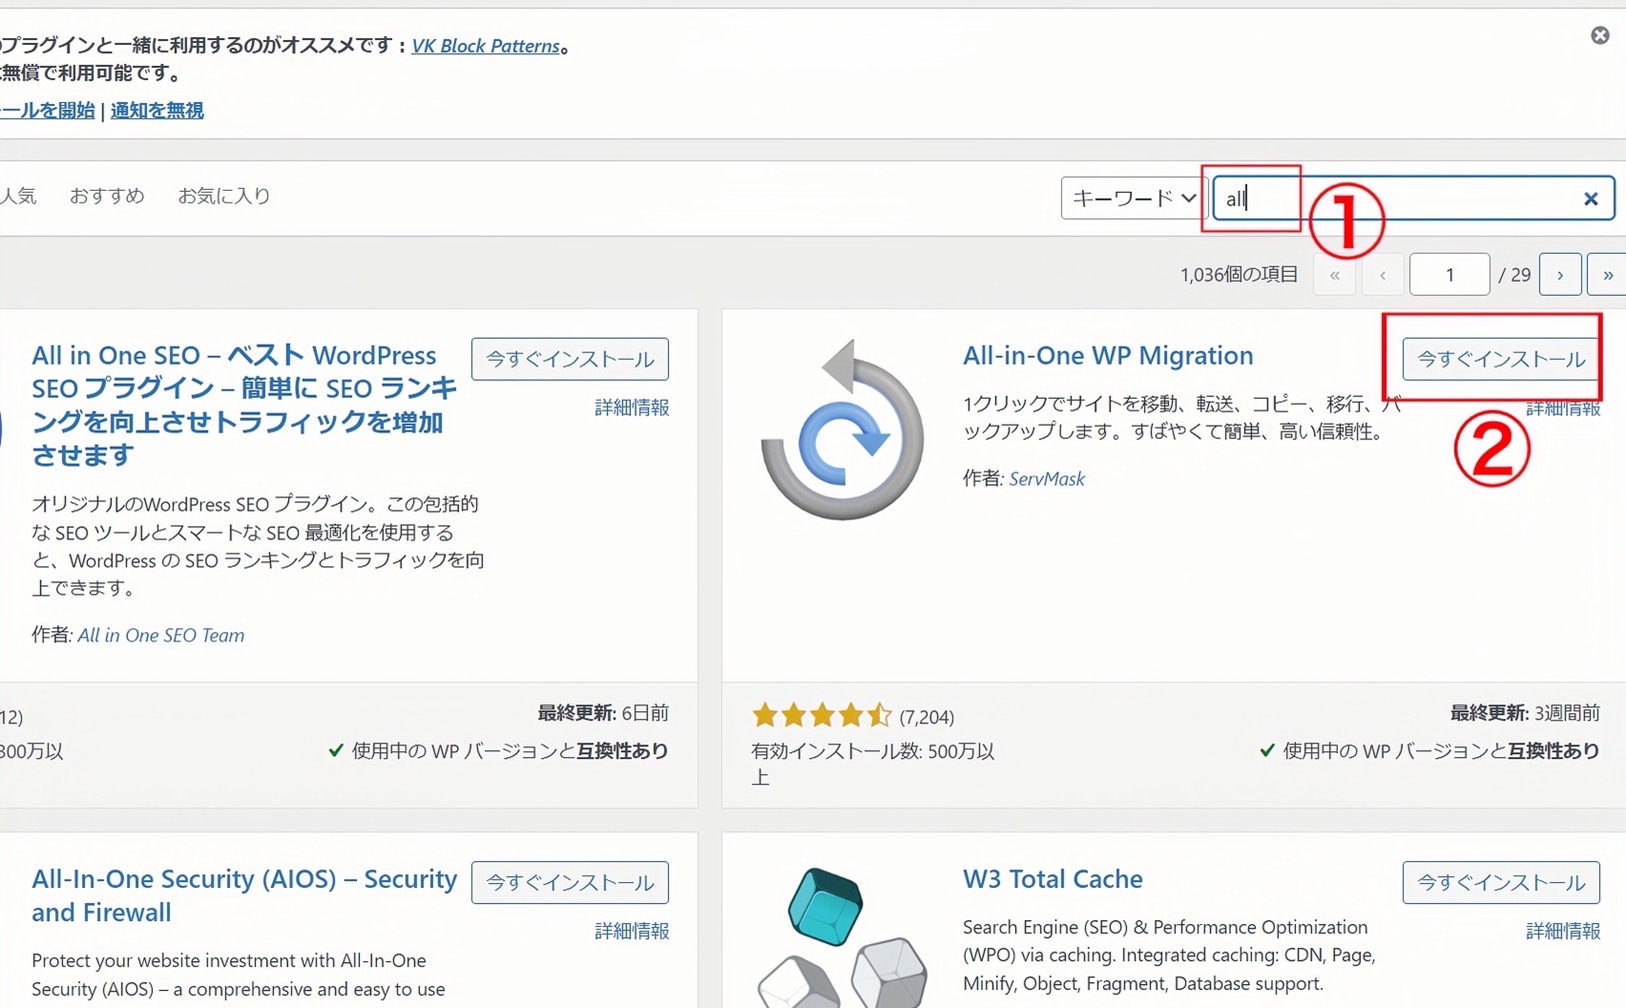Image resolution: width=1626 pixels, height=1008 pixels.
Task: Click the '/ 29' total pages text
Action: tap(1515, 275)
